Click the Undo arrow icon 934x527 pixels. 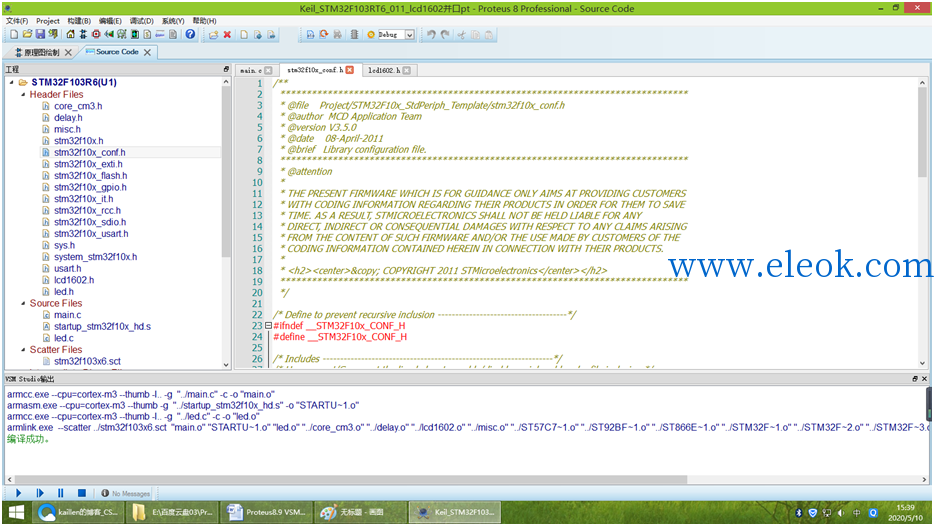pyautogui.click(x=431, y=35)
